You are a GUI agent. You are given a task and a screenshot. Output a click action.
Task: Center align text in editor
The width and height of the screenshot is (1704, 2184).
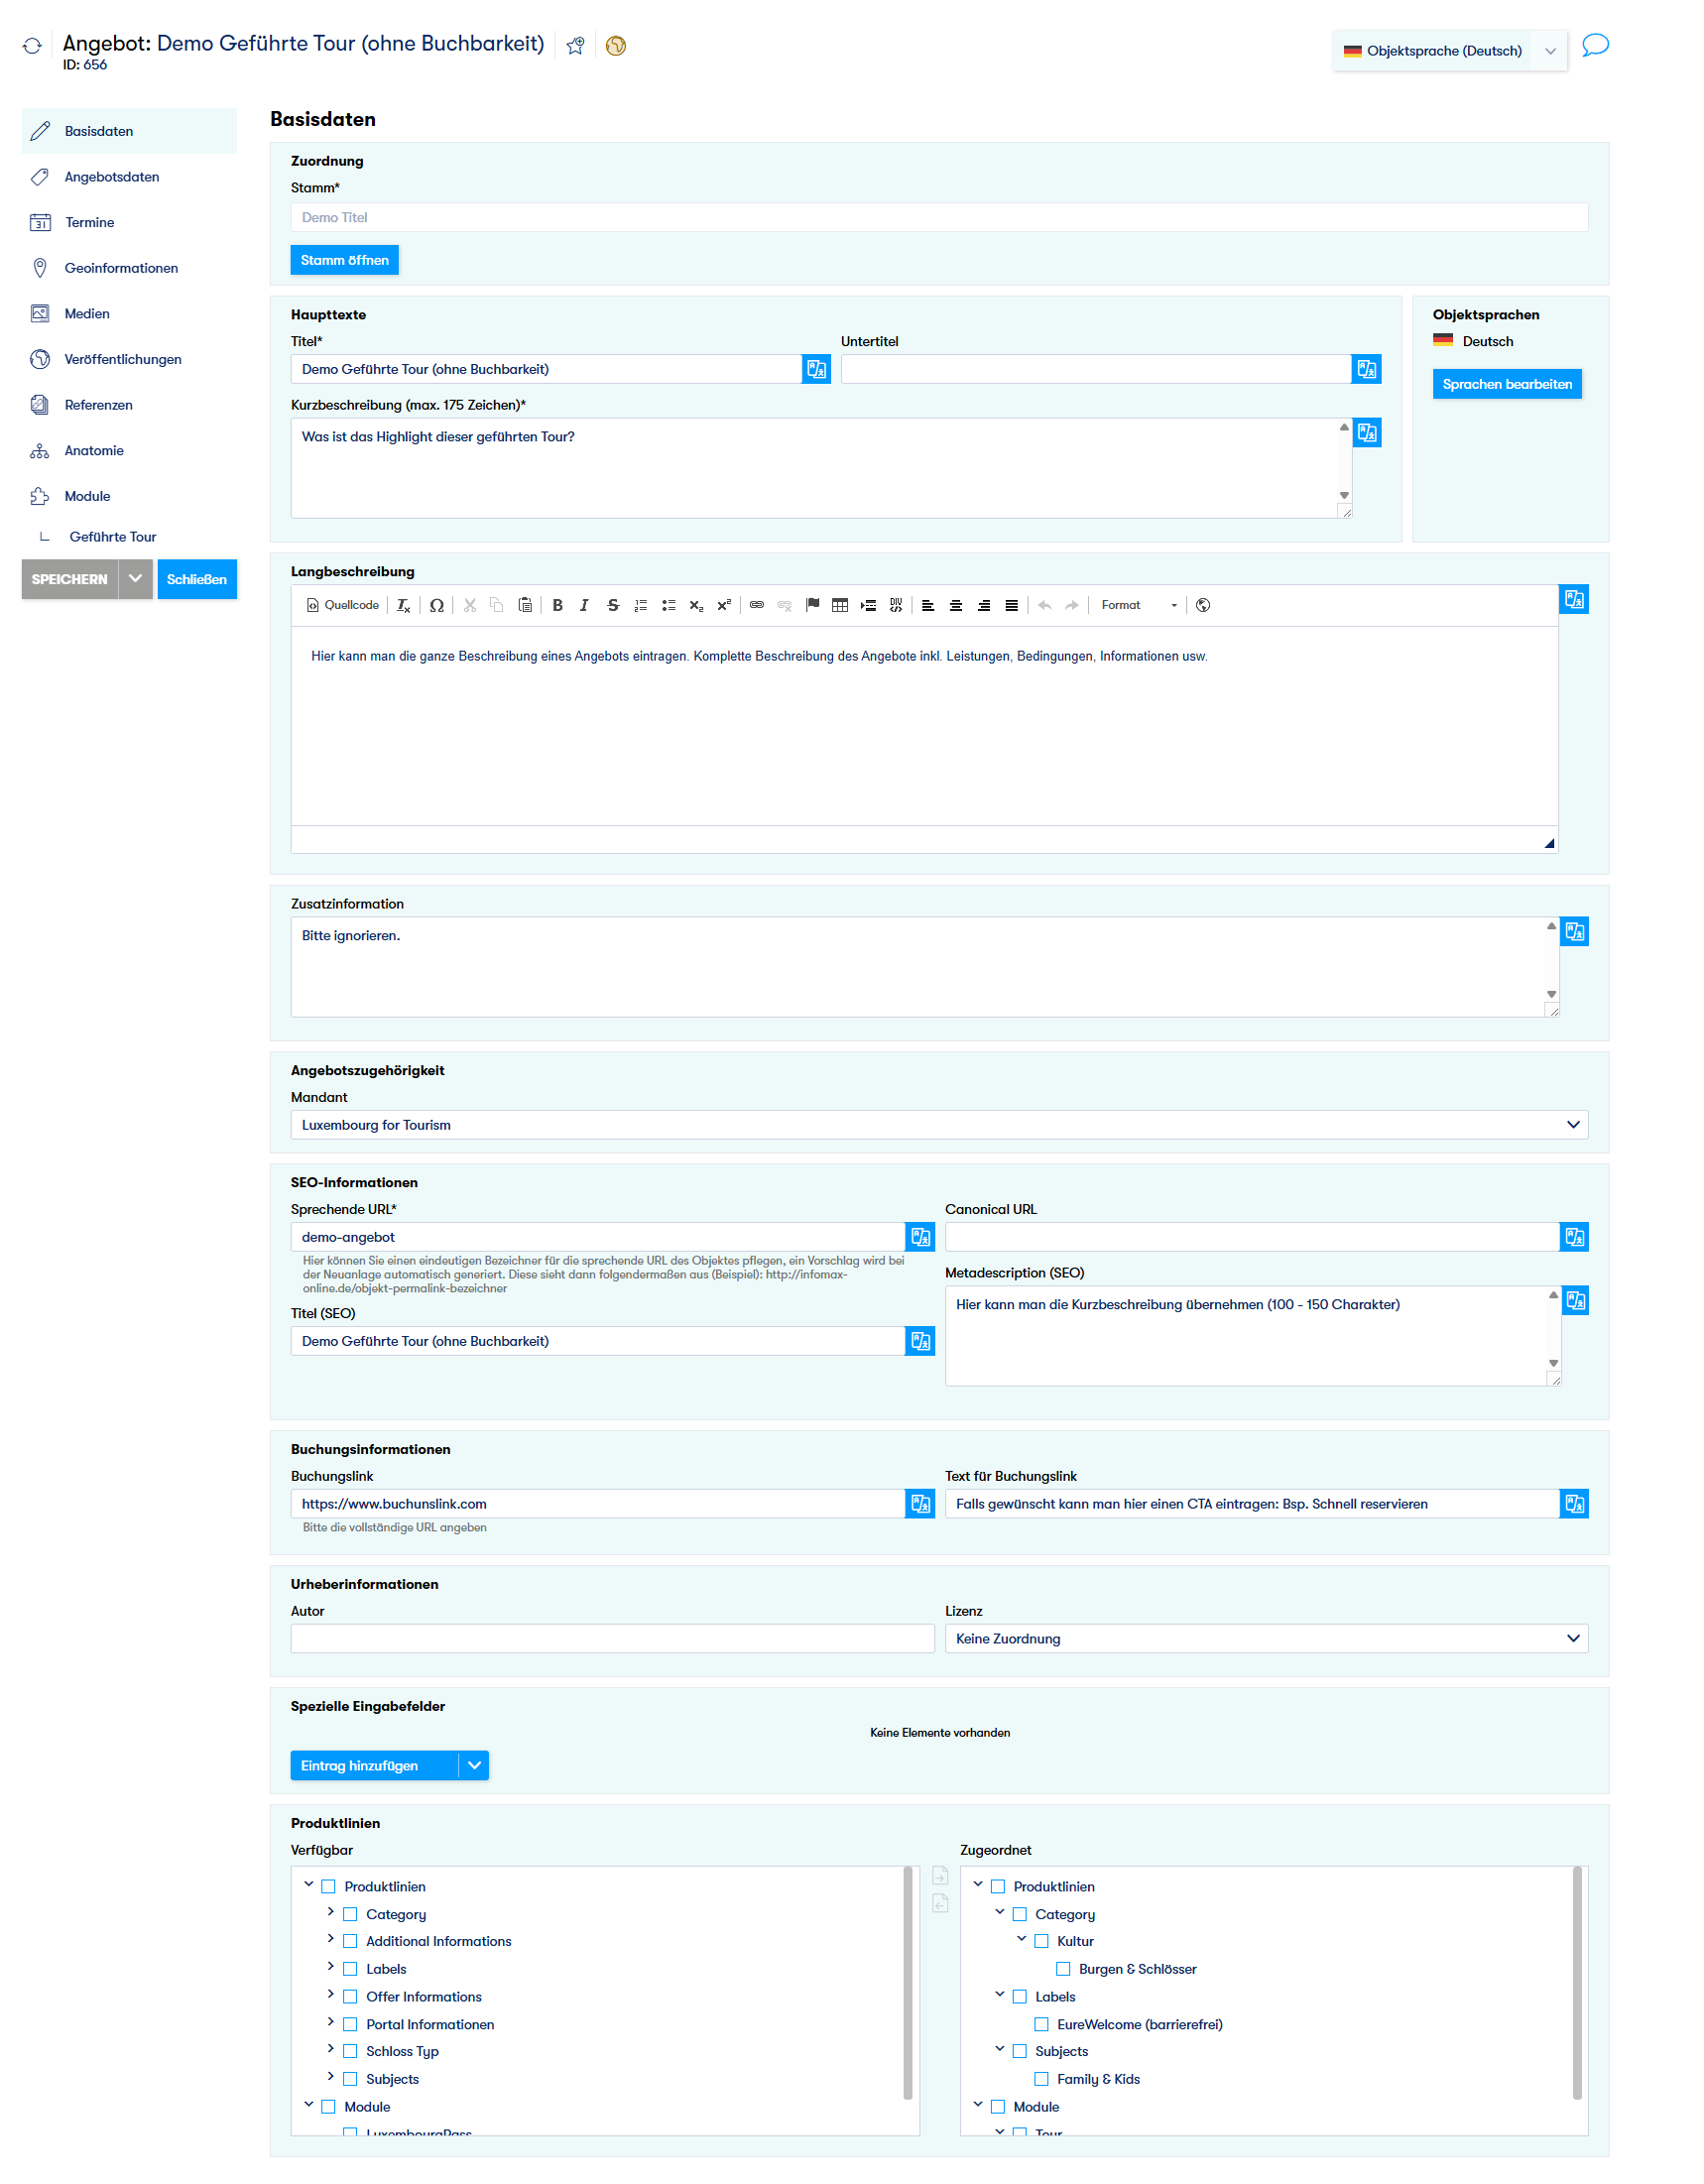957,605
